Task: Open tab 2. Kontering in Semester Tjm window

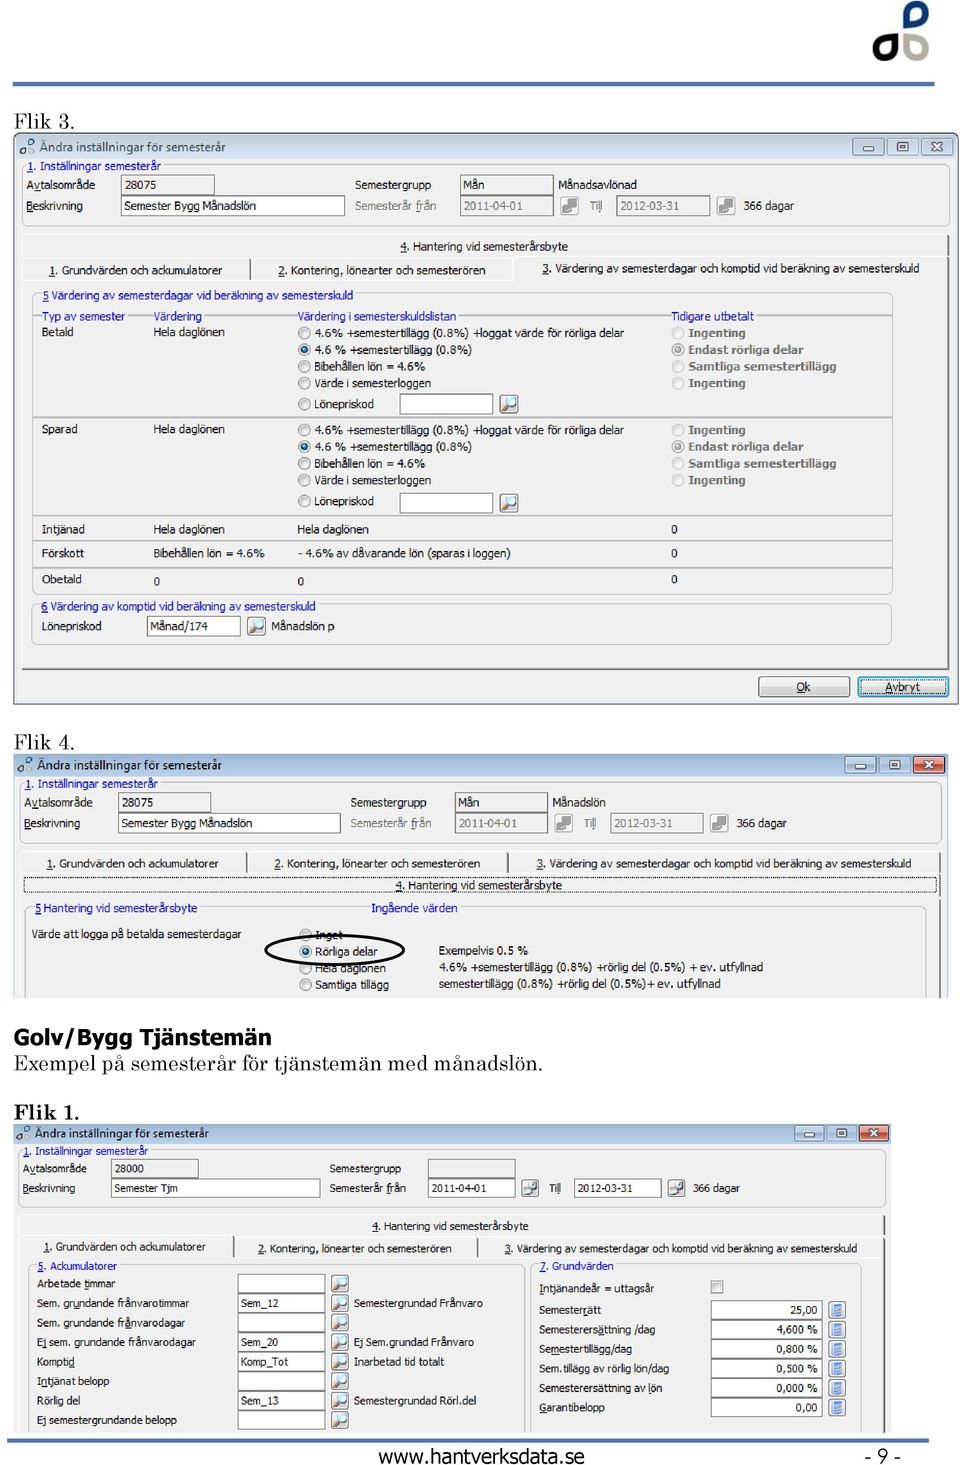Action: [x=354, y=1248]
